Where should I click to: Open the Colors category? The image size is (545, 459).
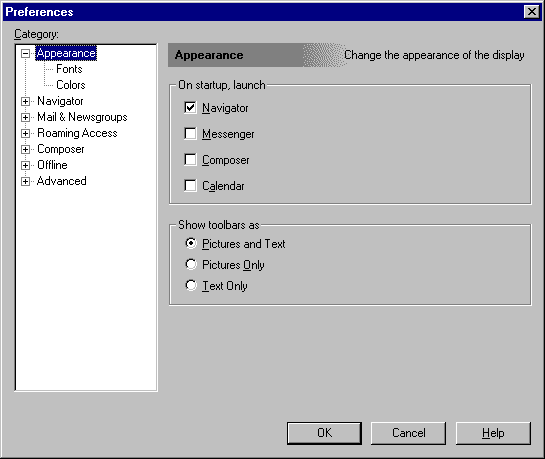71,85
